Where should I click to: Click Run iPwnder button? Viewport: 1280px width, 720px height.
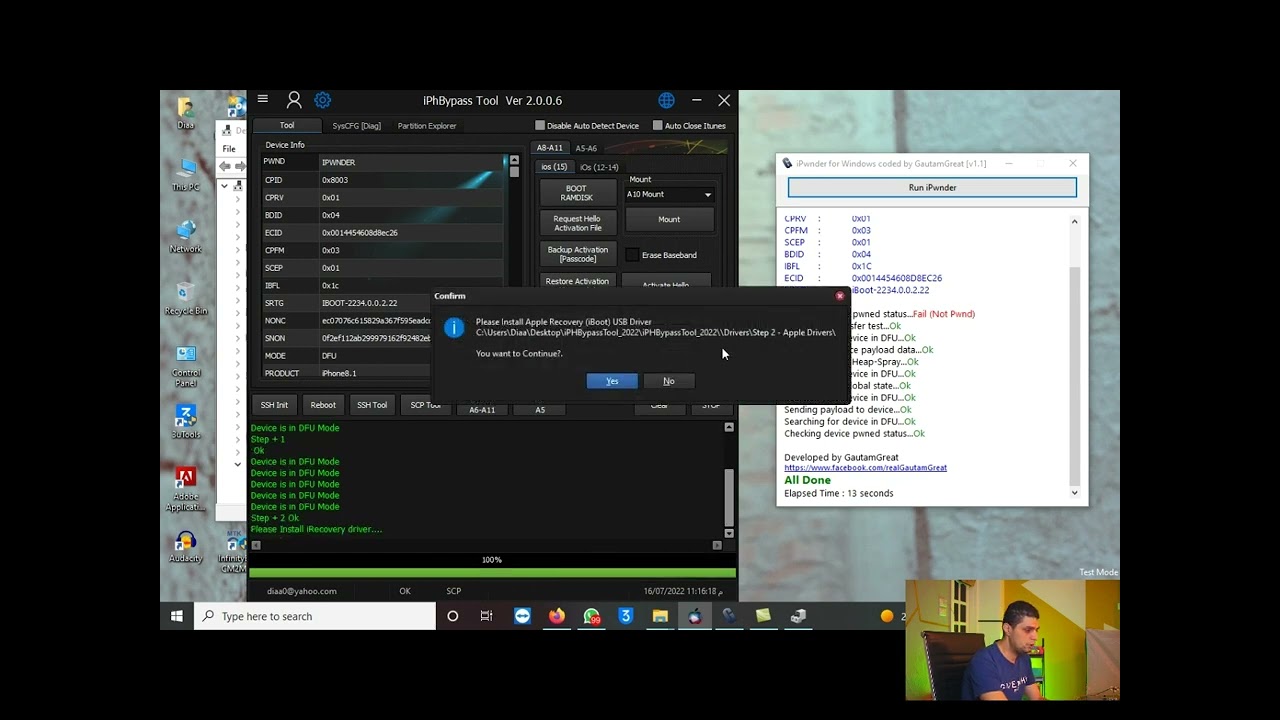coord(932,188)
